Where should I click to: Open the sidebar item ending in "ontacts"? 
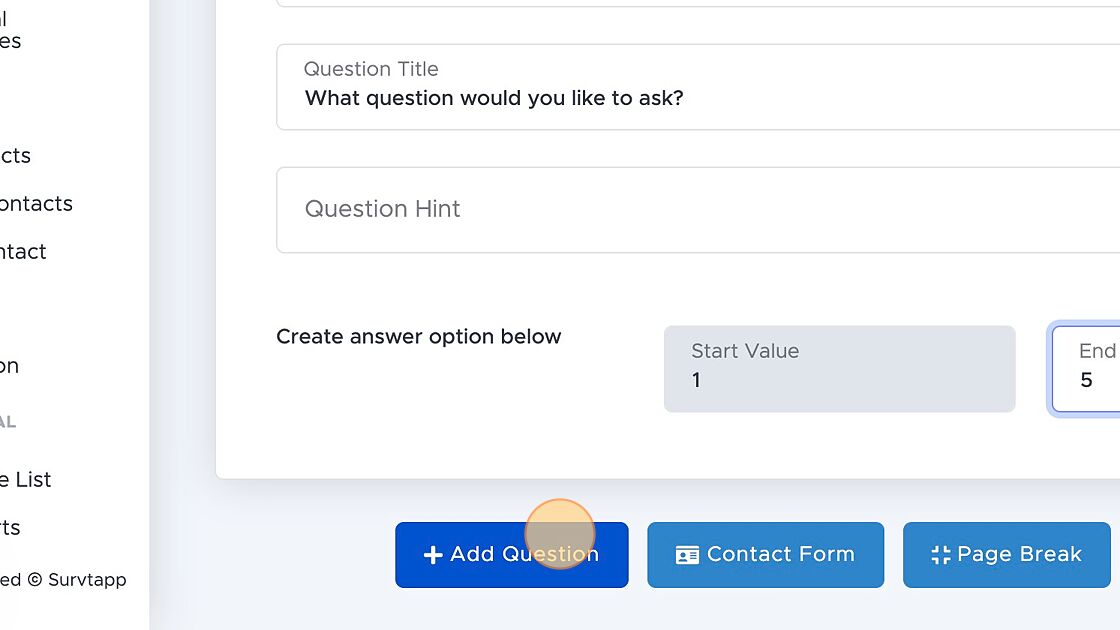click(36, 204)
